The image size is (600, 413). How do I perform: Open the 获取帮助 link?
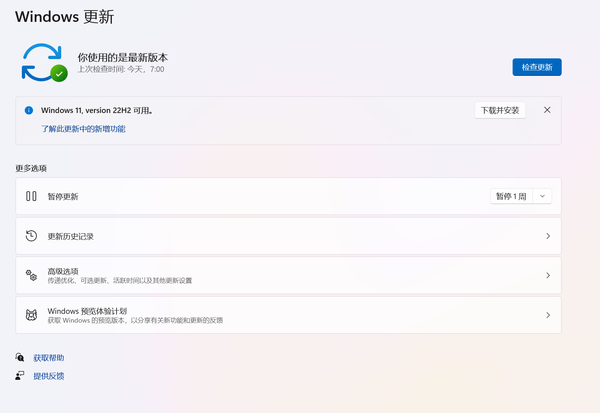click(49, 358)
